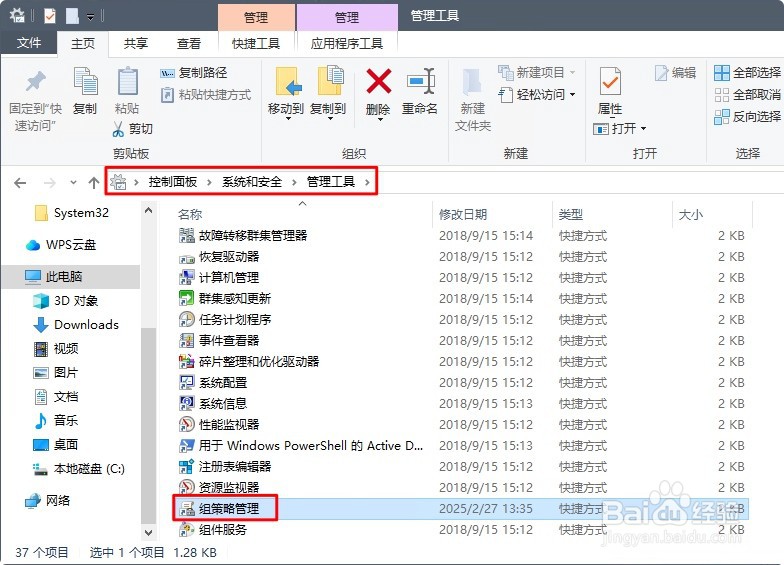Select the 事件查看器 shortcut

point(219,340)
